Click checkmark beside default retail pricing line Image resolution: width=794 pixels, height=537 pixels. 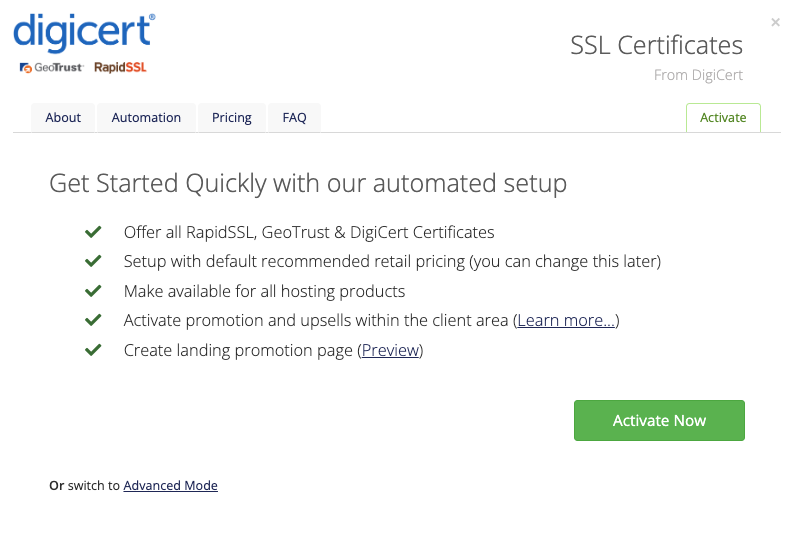[x=93, y=261]
